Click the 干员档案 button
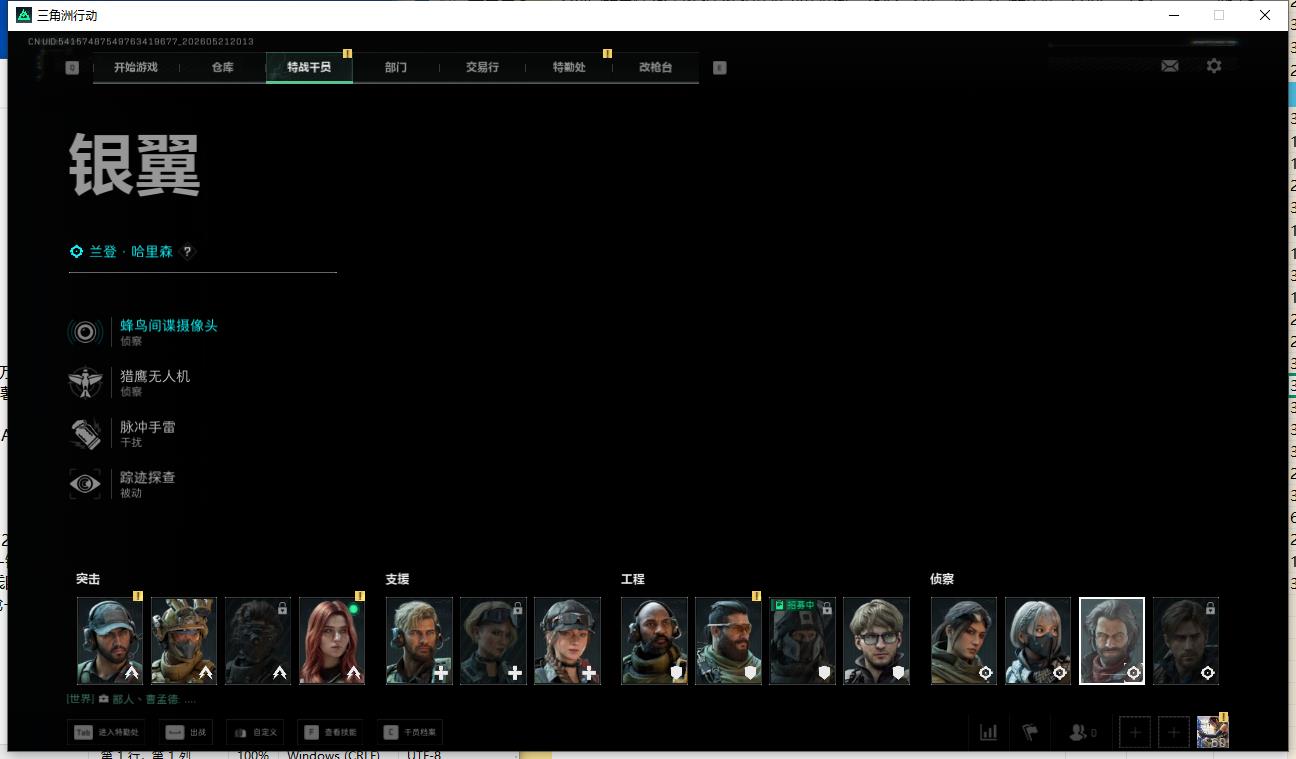 408,732
